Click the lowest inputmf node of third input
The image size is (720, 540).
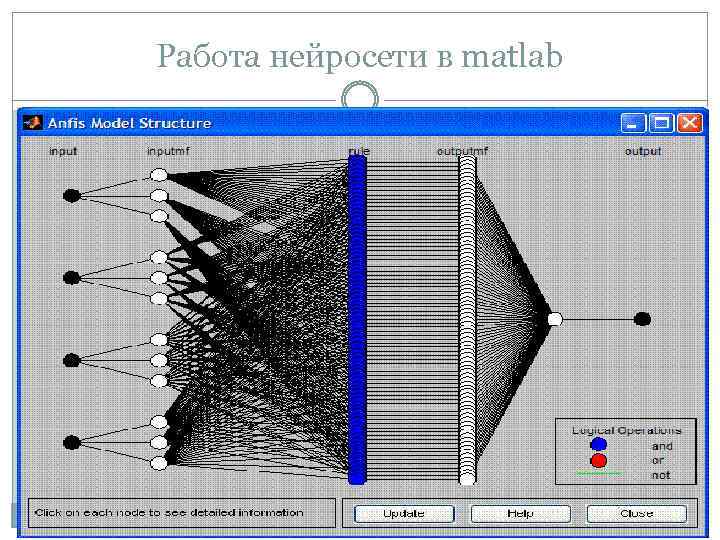pyautogui.click(x=159, y=381)
